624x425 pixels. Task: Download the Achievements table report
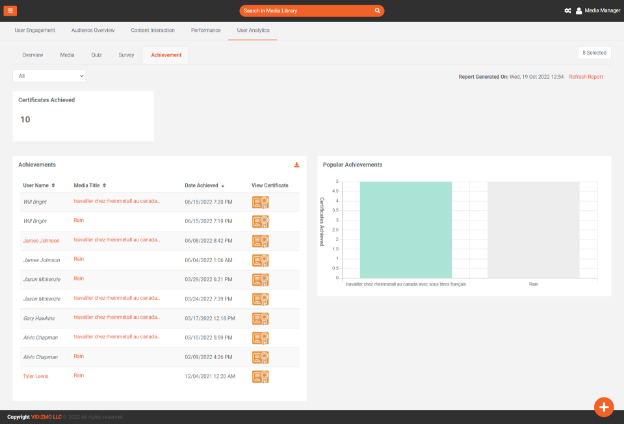[x=296, y=165]
